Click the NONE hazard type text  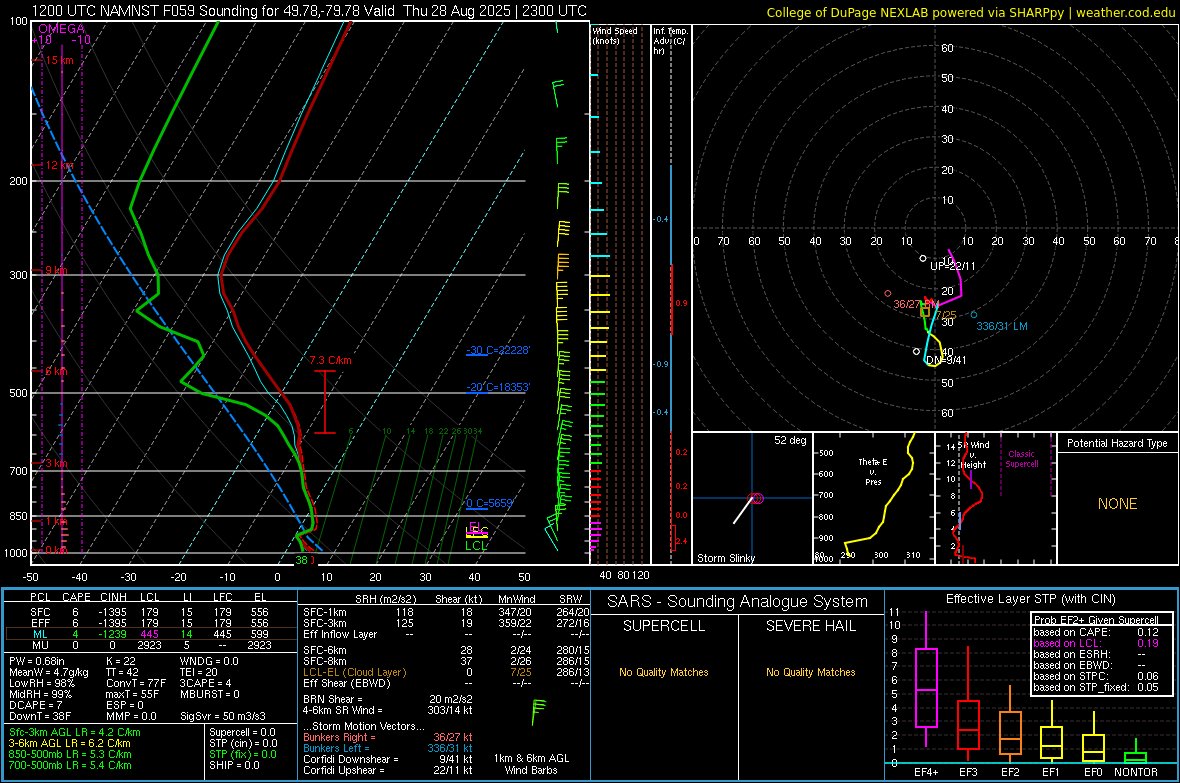(1118, 504)
